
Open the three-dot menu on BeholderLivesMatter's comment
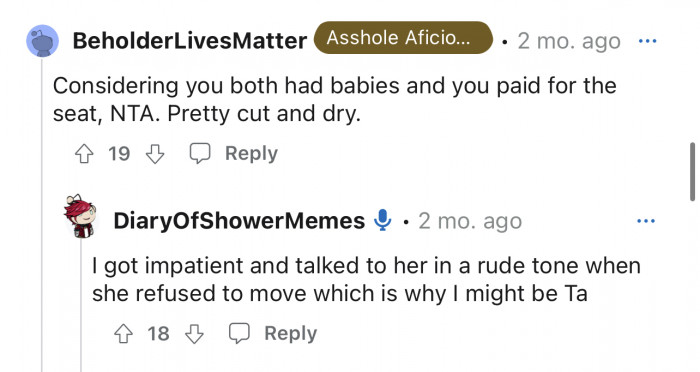(x=647, y=41)
